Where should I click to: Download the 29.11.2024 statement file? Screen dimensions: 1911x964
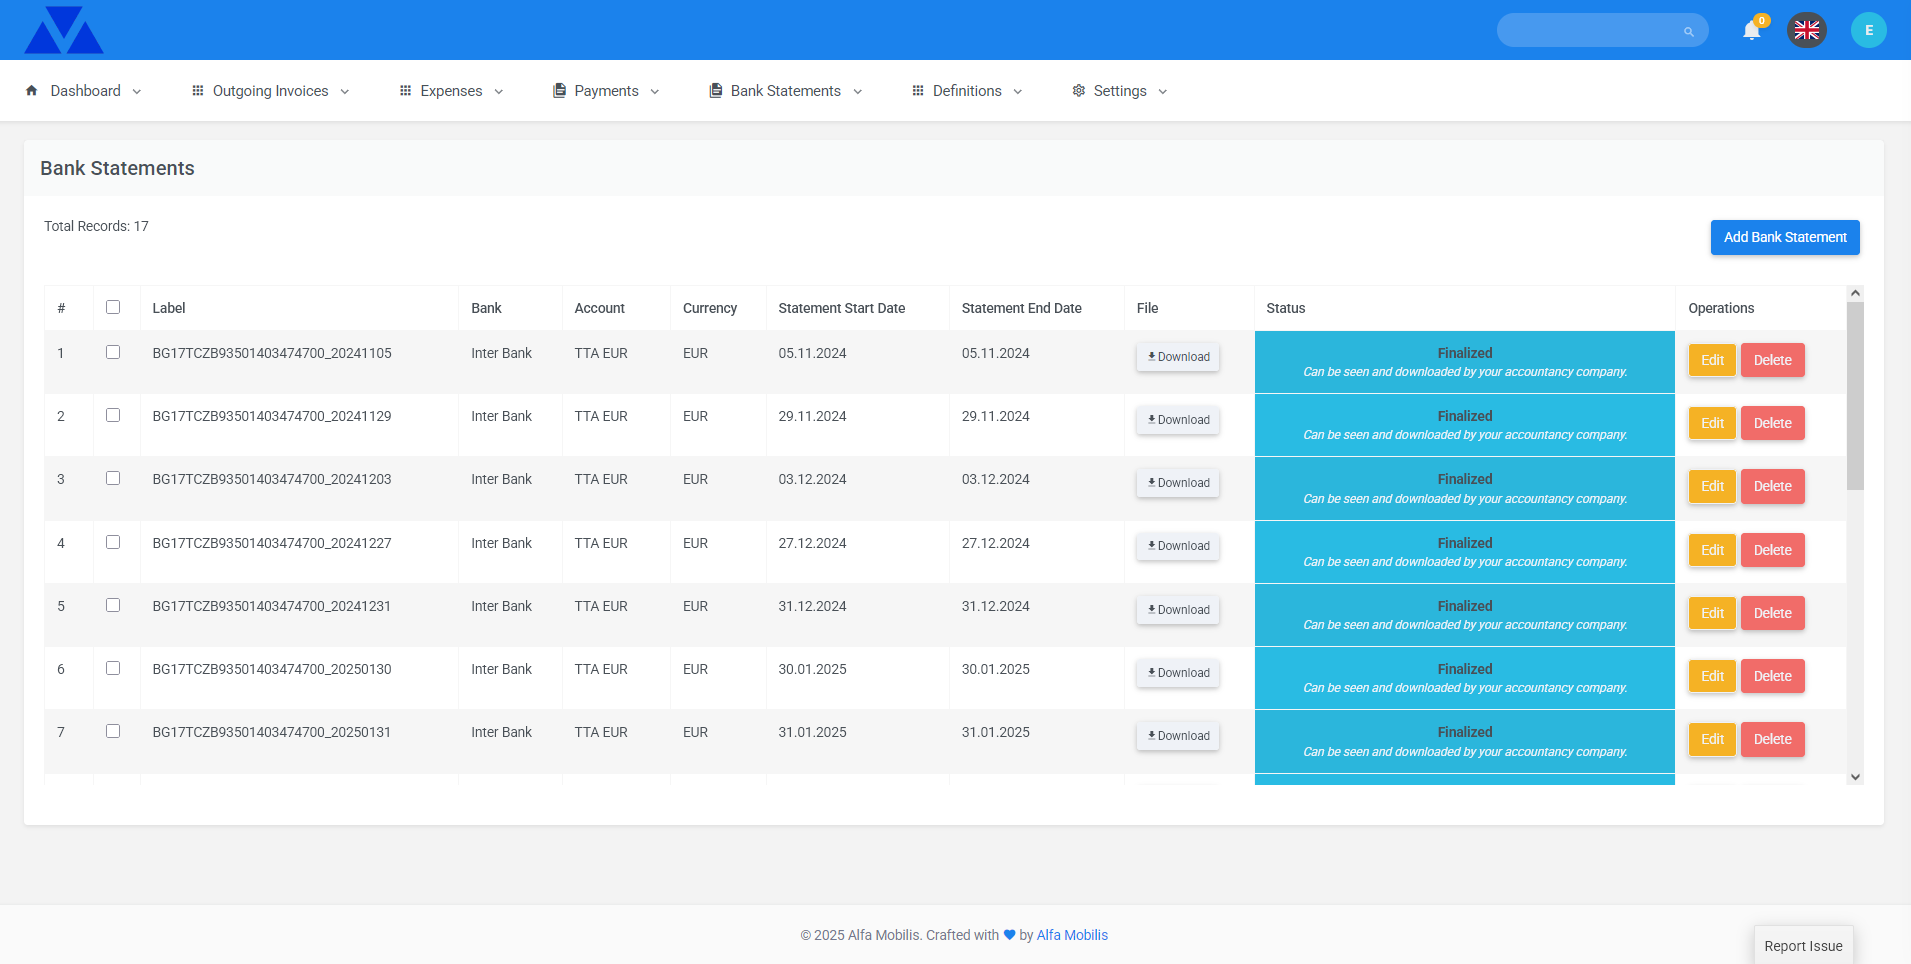[x=1178, y=420]
